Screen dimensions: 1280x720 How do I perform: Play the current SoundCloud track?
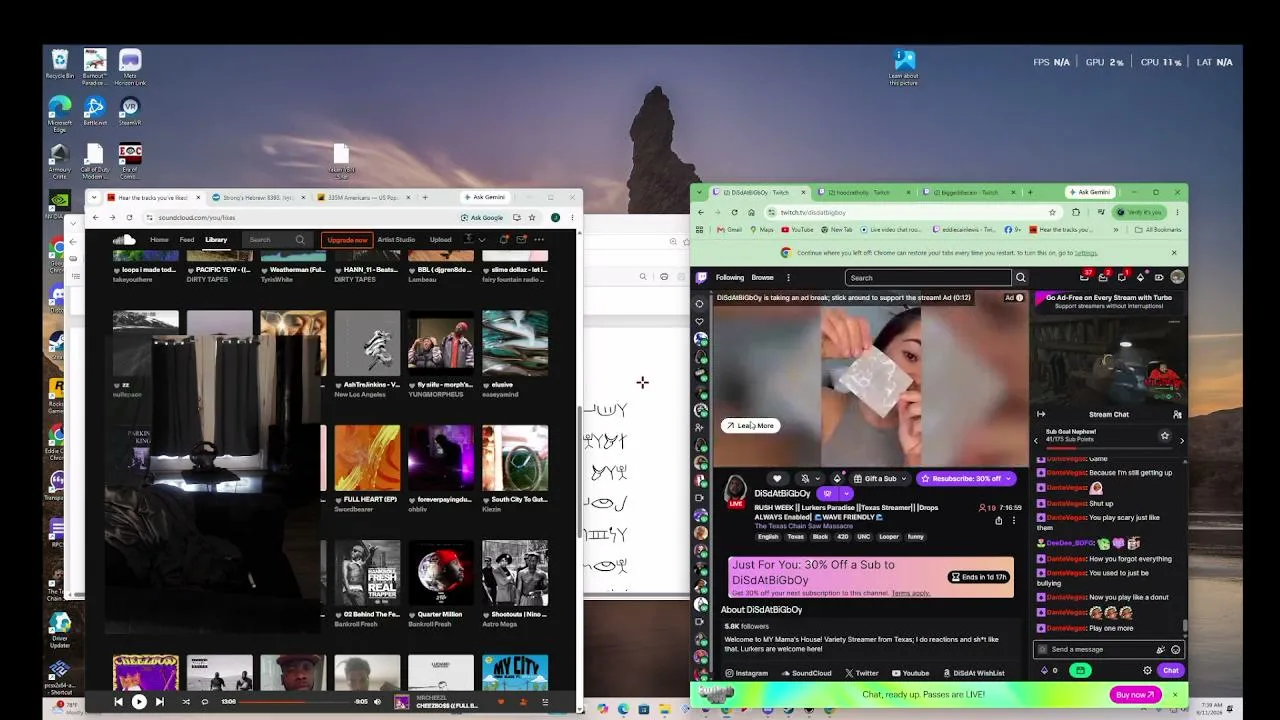[x=139, y=702]
